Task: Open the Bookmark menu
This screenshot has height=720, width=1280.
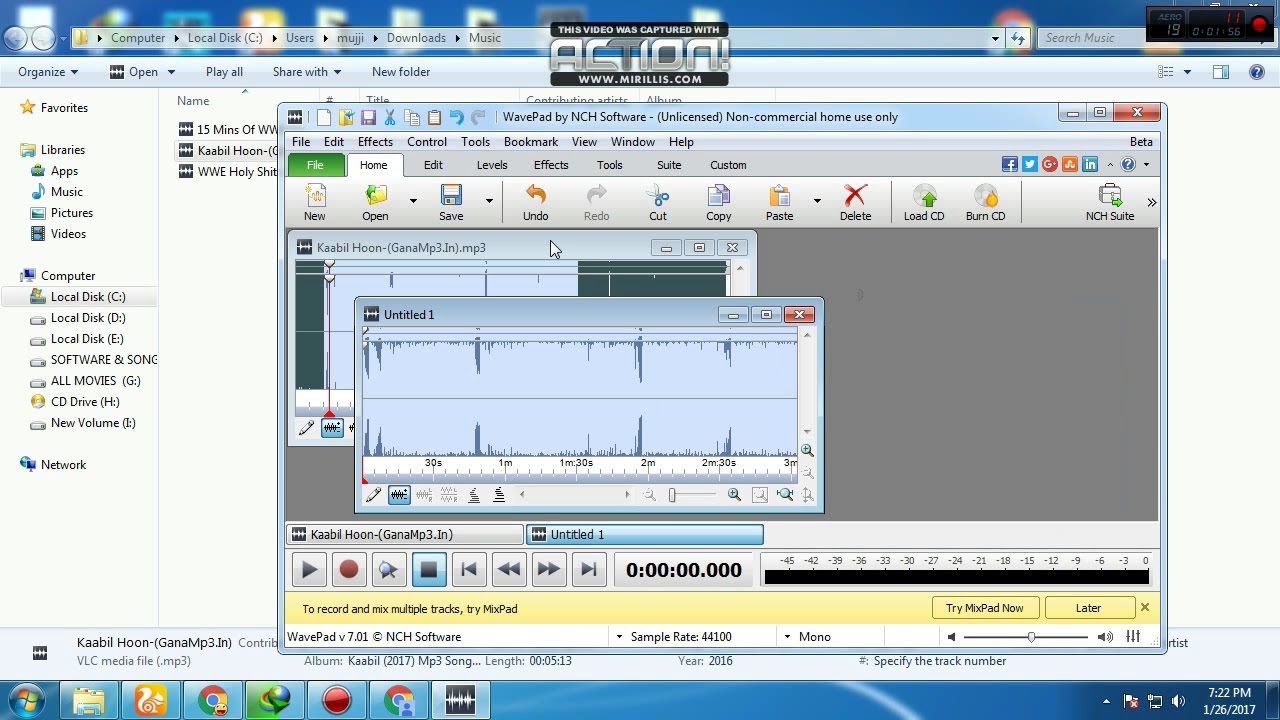Action: click(x=531, y=142)
